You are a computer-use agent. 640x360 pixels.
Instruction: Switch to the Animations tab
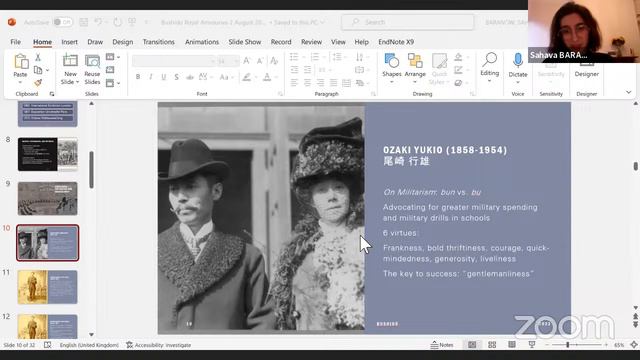coord(202,42)
